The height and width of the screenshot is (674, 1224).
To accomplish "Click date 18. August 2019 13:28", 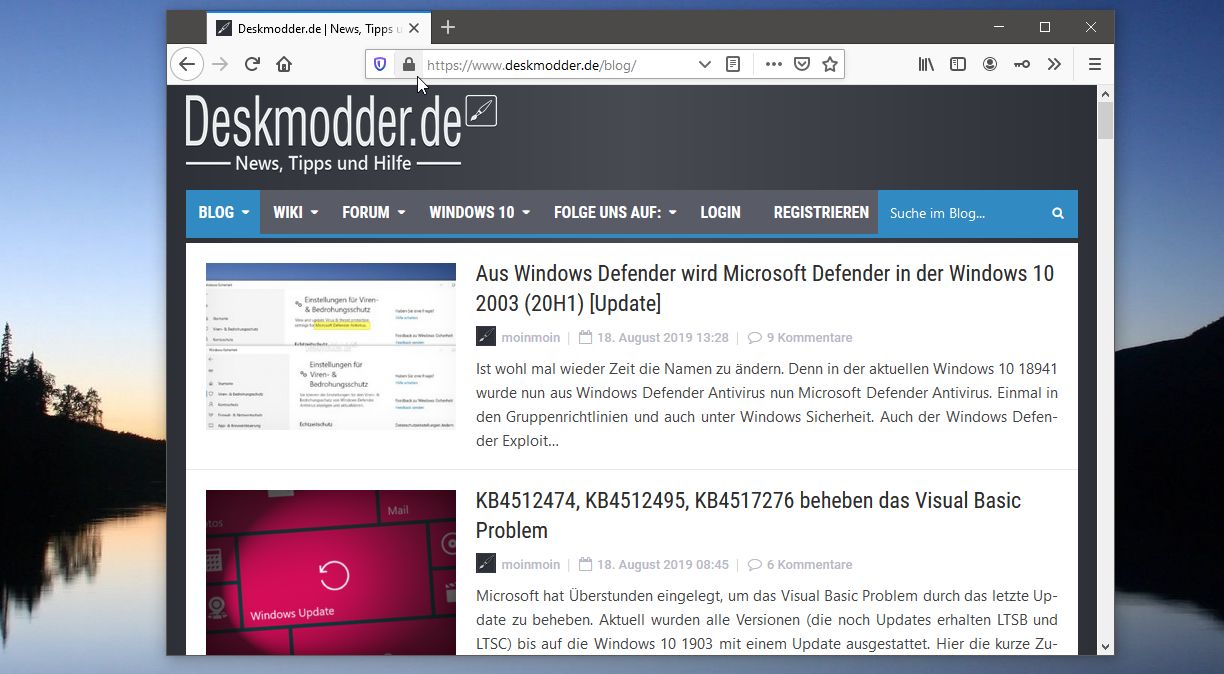I will point(663,338).
